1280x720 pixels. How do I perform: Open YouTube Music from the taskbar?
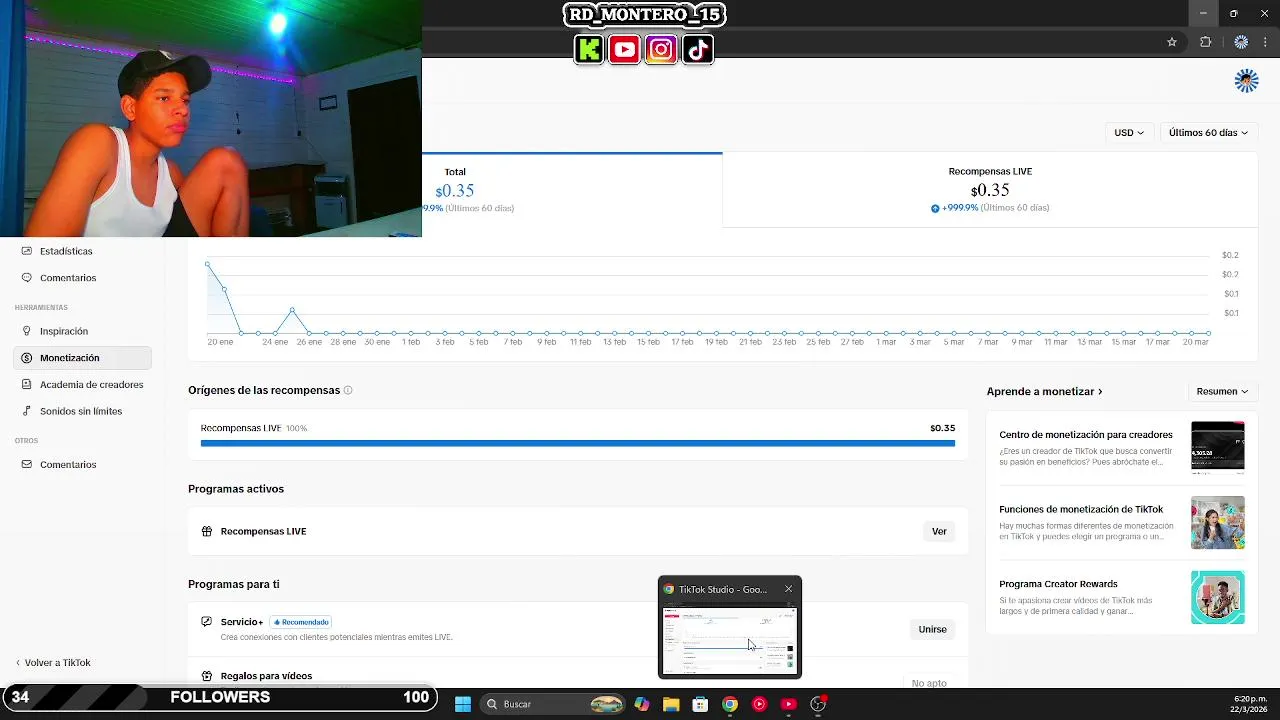tap(759, 704)
